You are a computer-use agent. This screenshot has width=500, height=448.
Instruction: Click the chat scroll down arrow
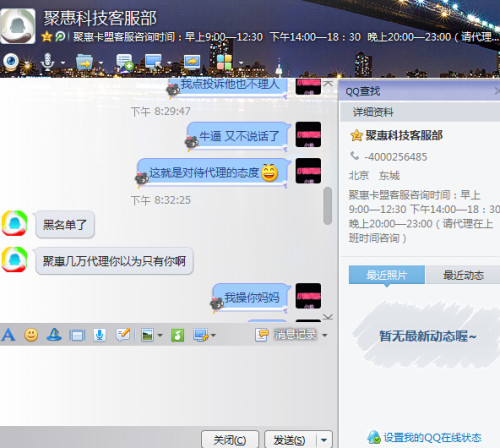[x=328, y=317]
